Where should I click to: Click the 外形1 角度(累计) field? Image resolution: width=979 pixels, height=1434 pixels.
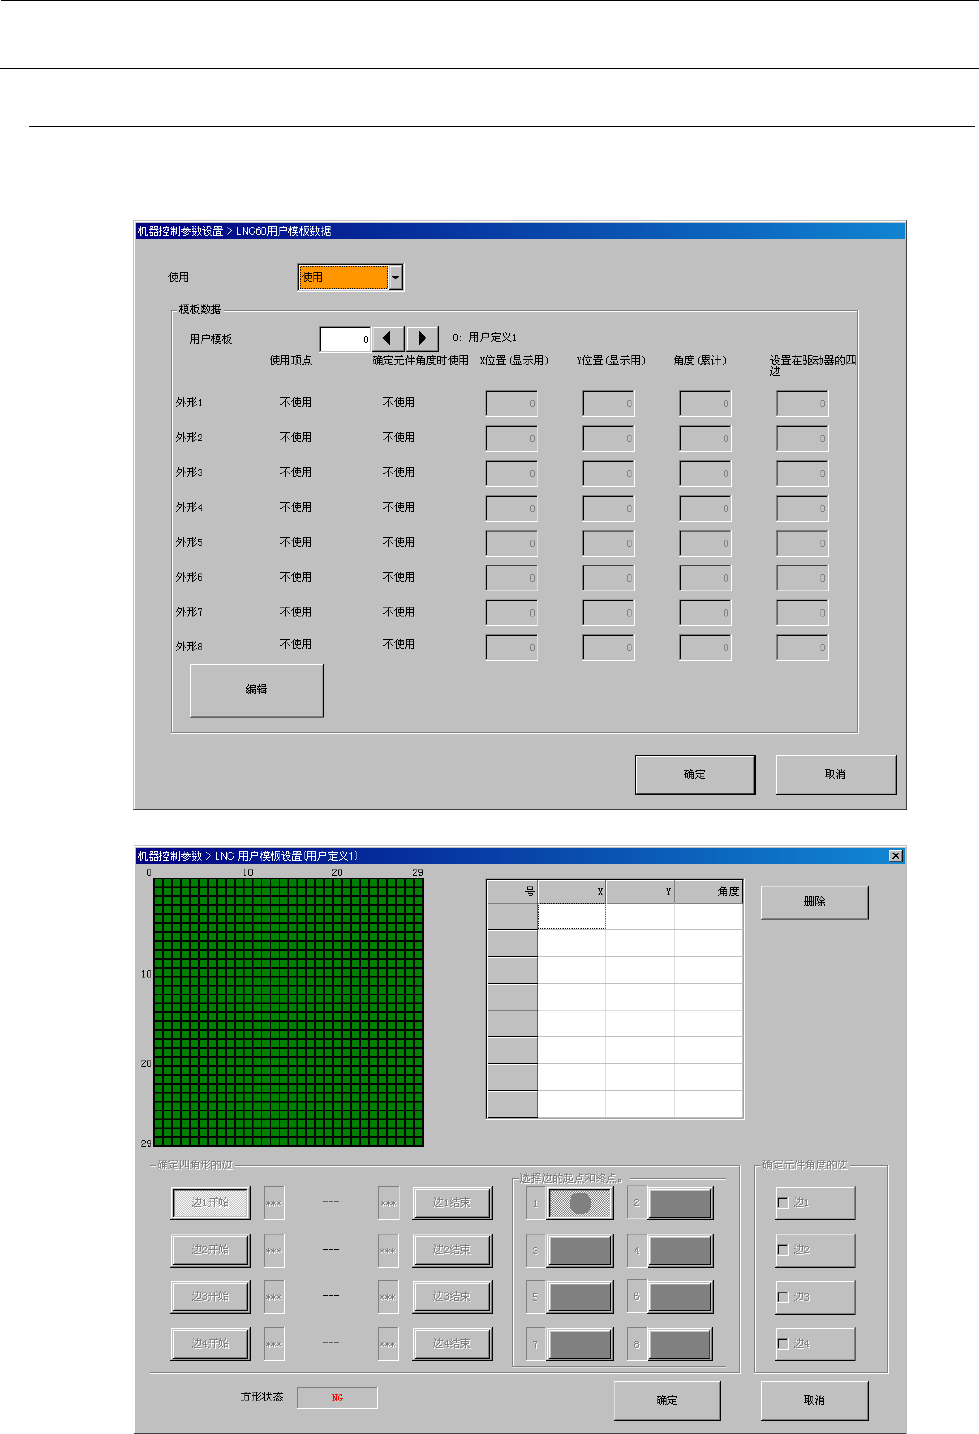(x=706, y=403)
